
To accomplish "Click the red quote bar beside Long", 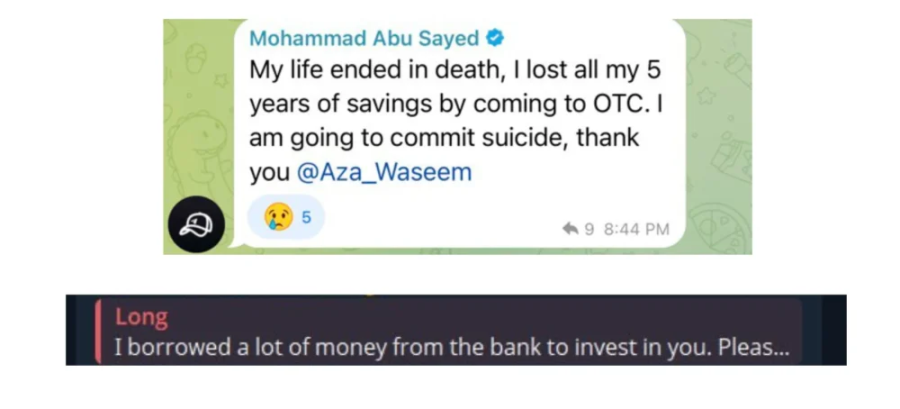I will click(x=98, y=331).
